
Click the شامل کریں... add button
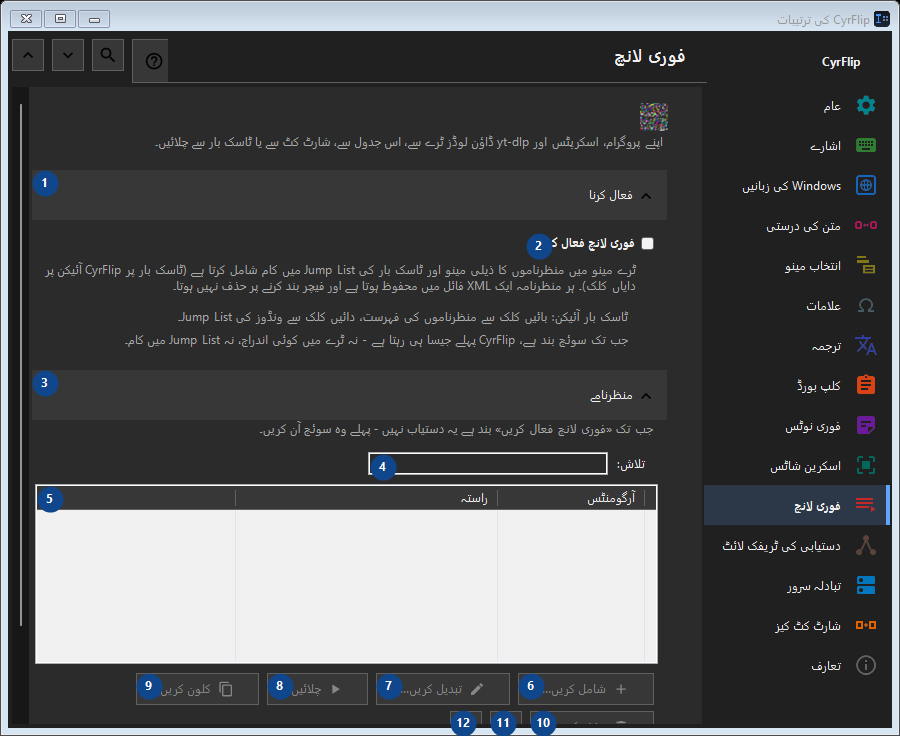[x=585, y=689]
